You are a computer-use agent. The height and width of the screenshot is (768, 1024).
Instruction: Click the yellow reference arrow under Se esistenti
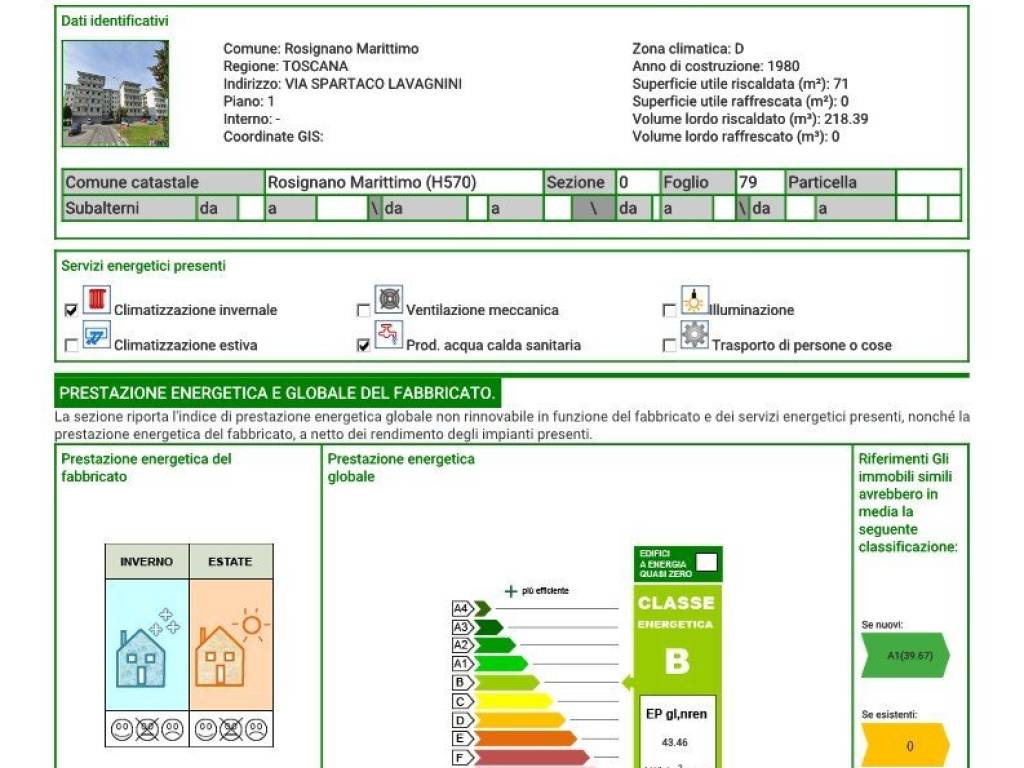905,745
